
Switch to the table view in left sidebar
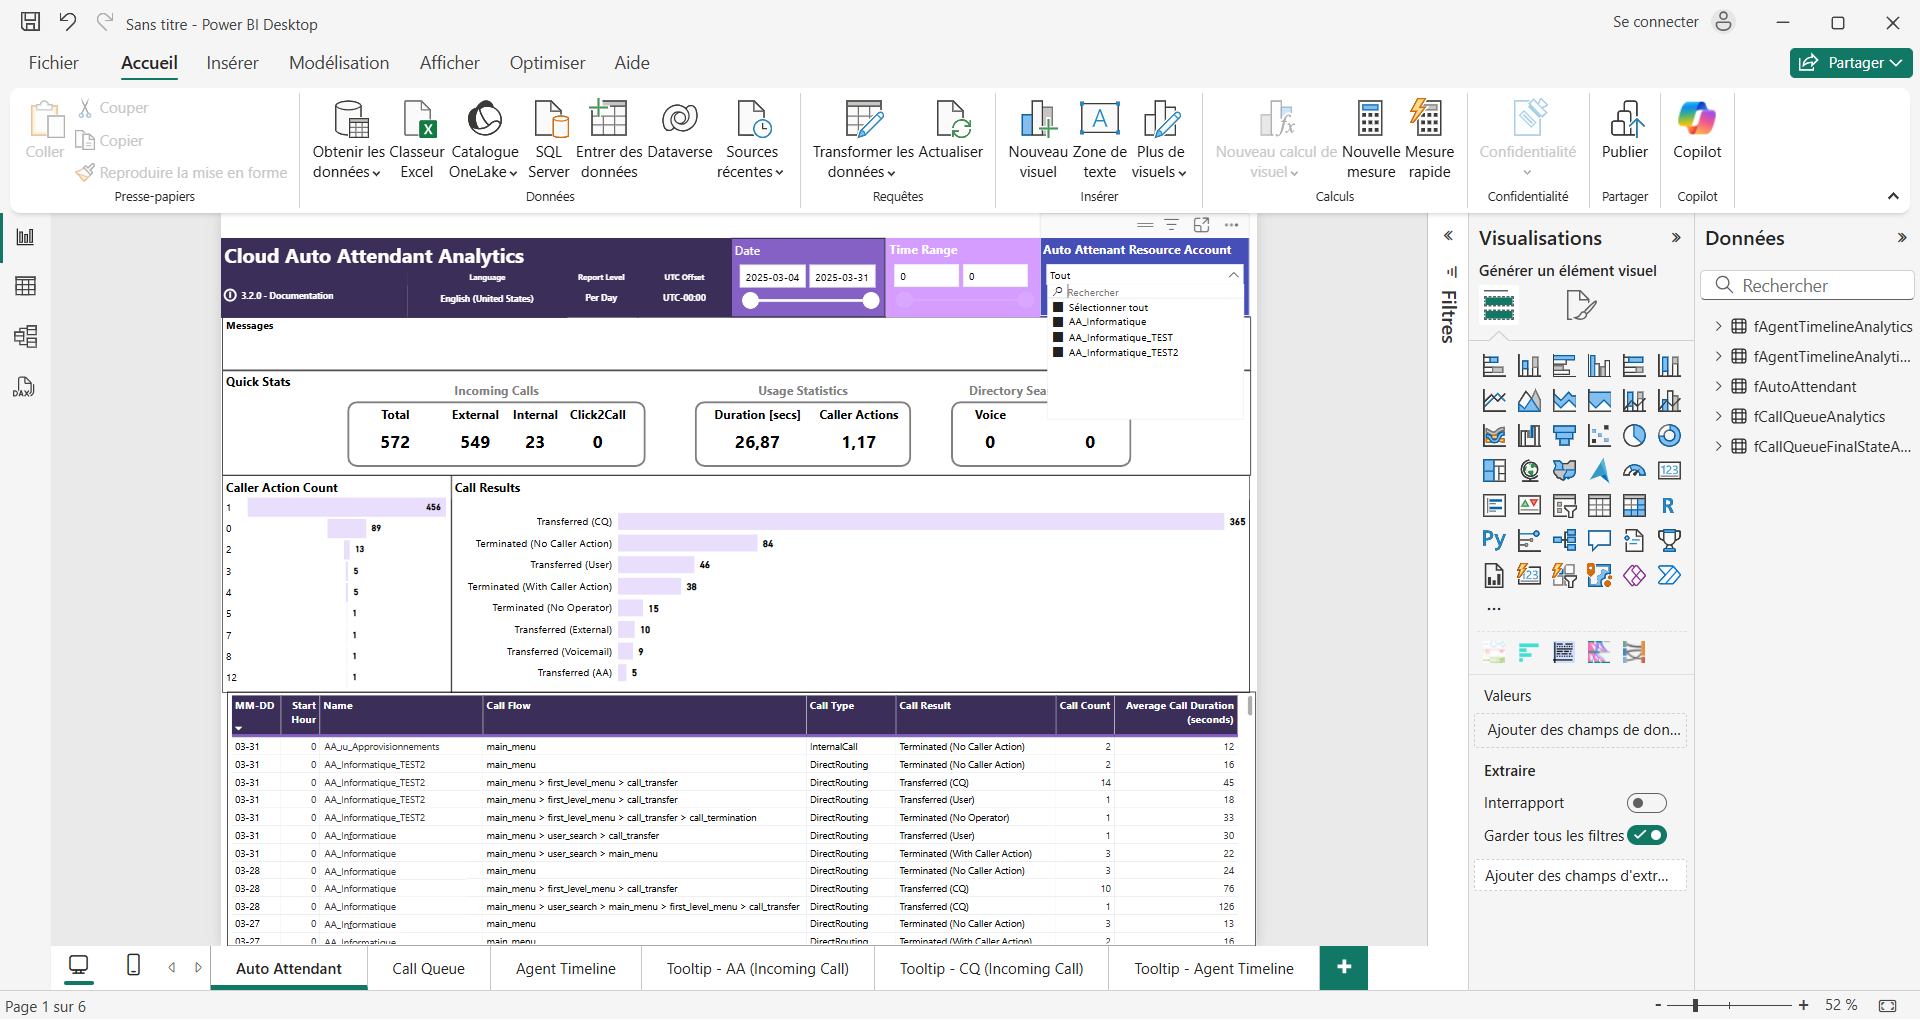pyautogui.click(x=26, y=286)
